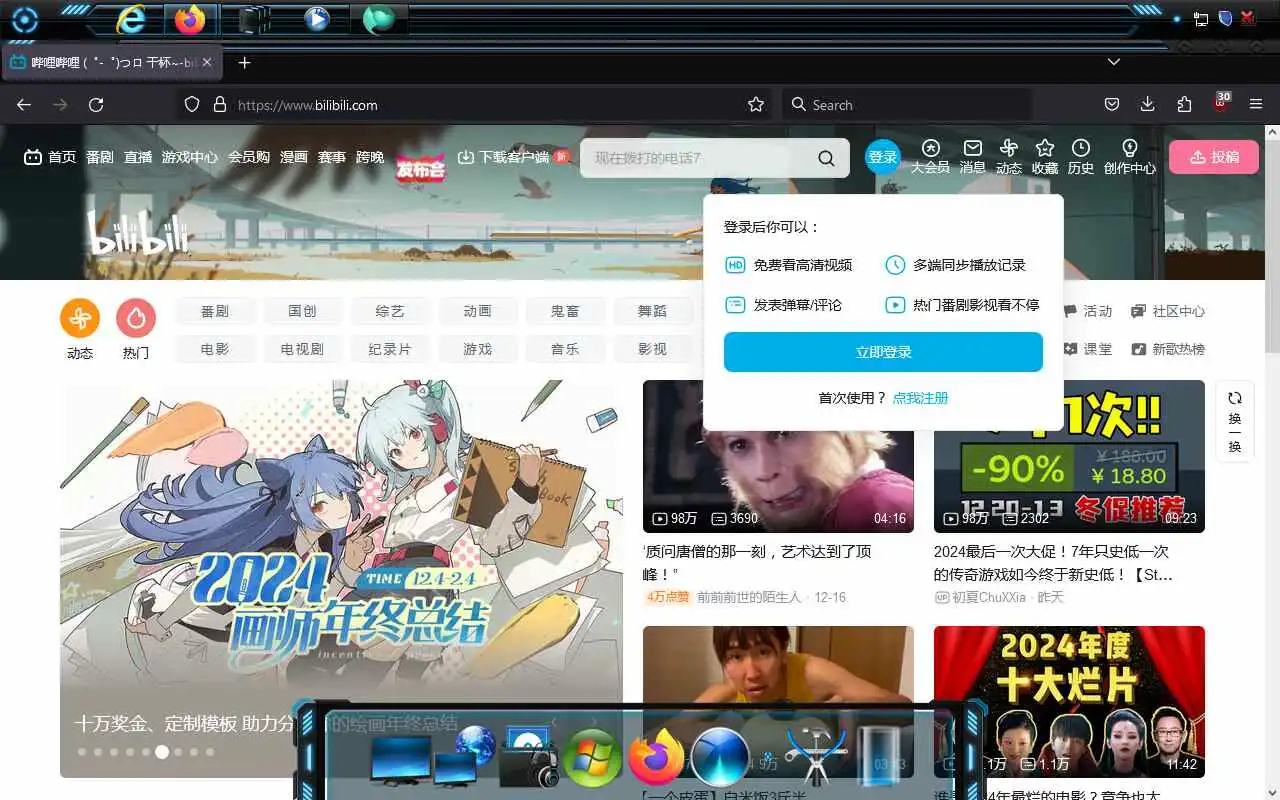Select the 动画 category

478,311
